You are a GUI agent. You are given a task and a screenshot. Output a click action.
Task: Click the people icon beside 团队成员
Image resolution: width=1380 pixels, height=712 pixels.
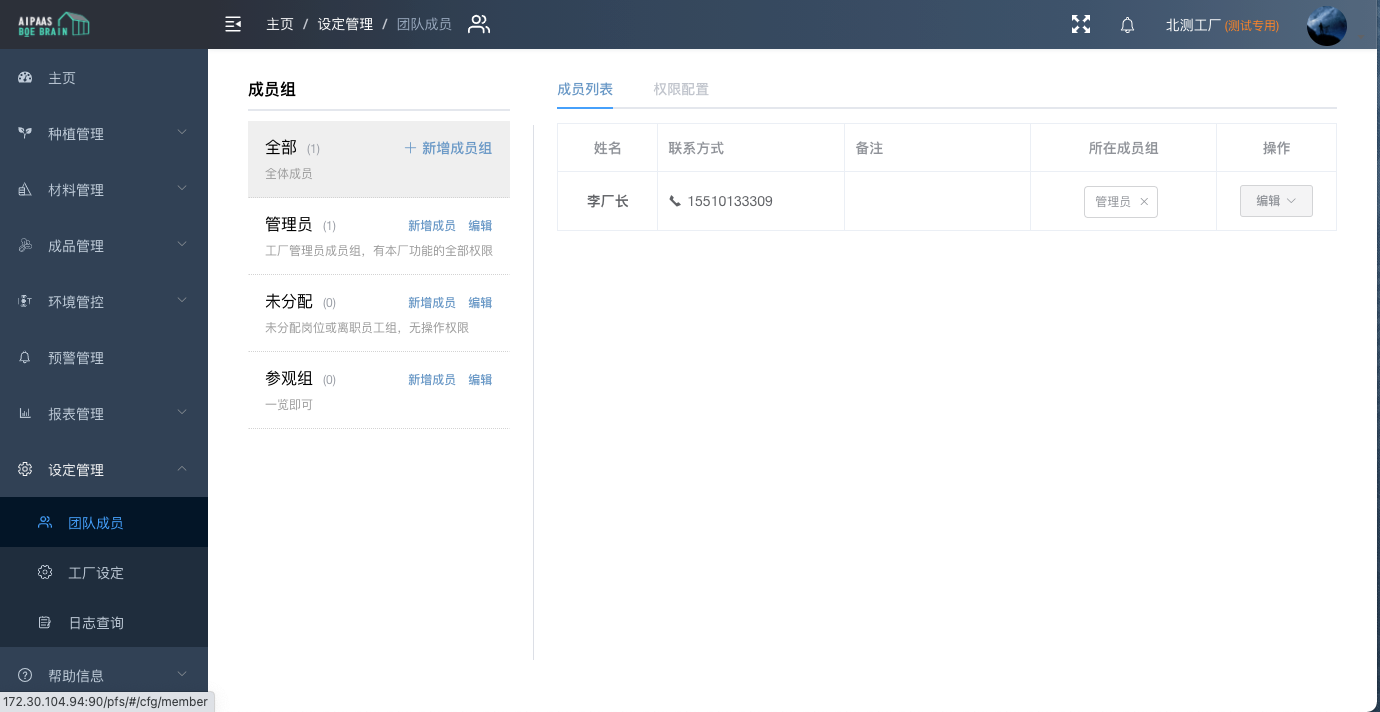tap(45, 522)
